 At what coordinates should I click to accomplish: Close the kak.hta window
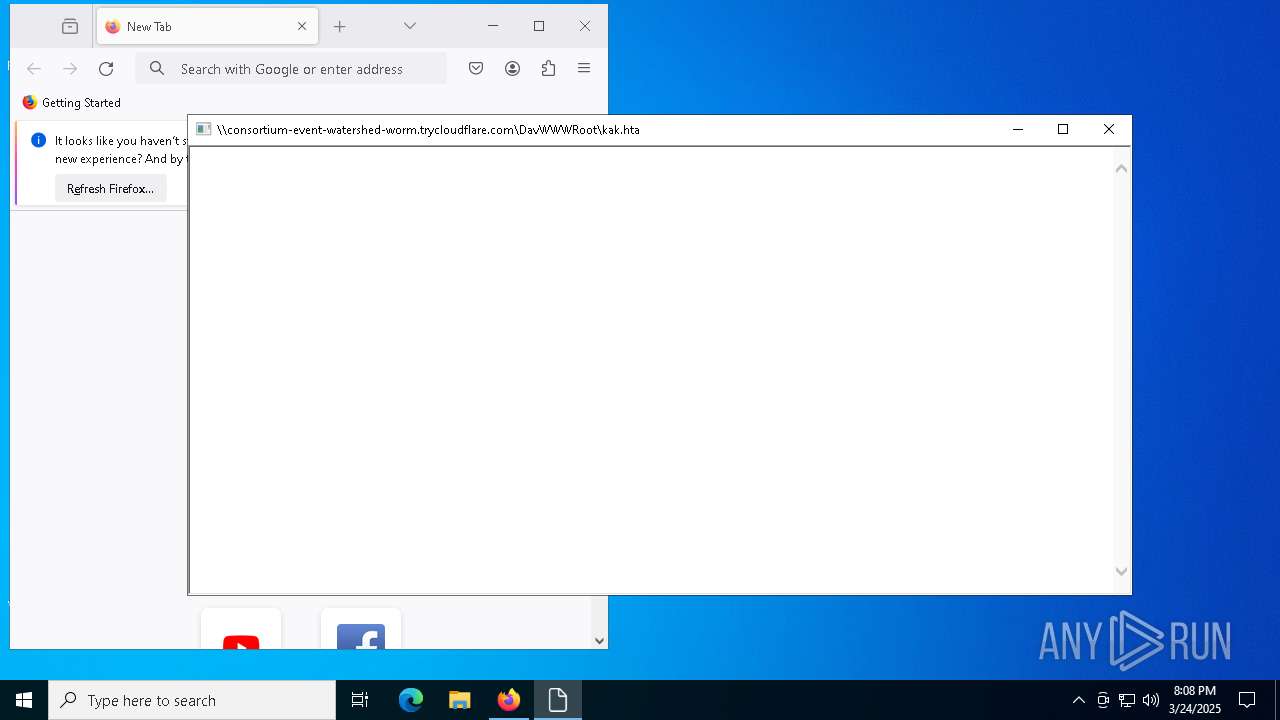pos(1108,130)
